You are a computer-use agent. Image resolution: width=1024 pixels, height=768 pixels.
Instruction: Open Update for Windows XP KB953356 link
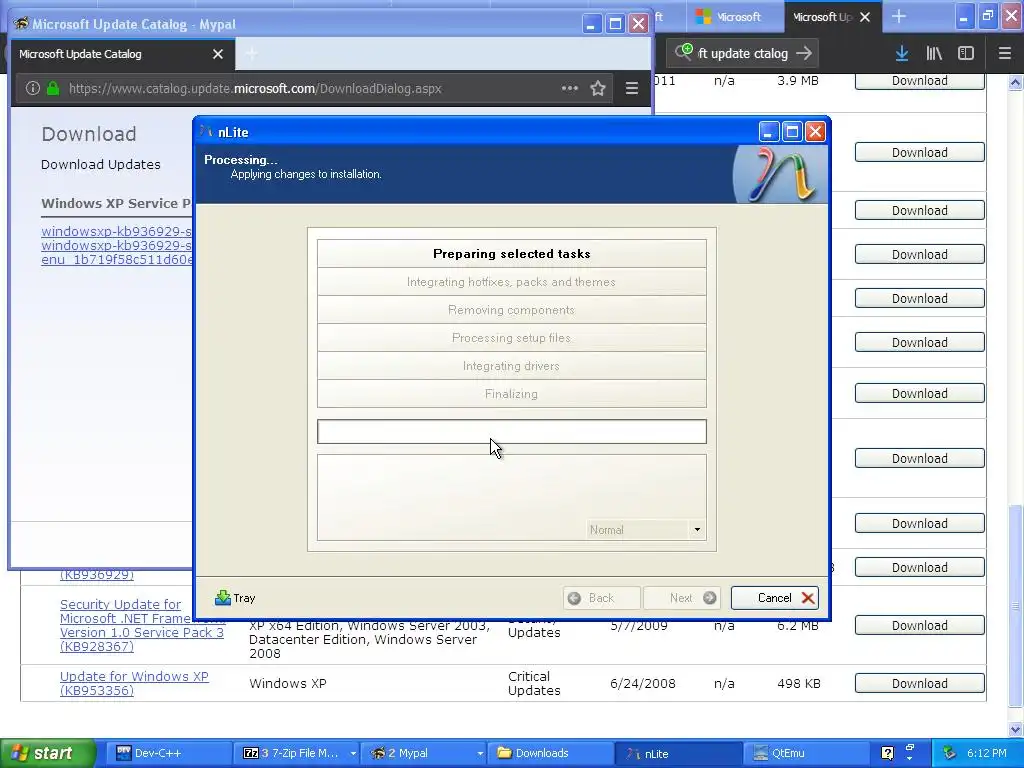[x=134, y=683]
